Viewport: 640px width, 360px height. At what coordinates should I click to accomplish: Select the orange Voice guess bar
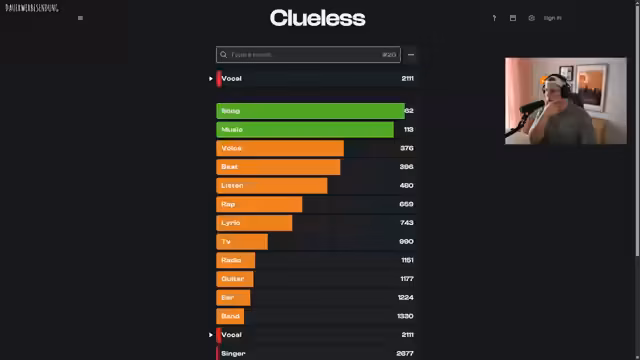coord(280,148)
